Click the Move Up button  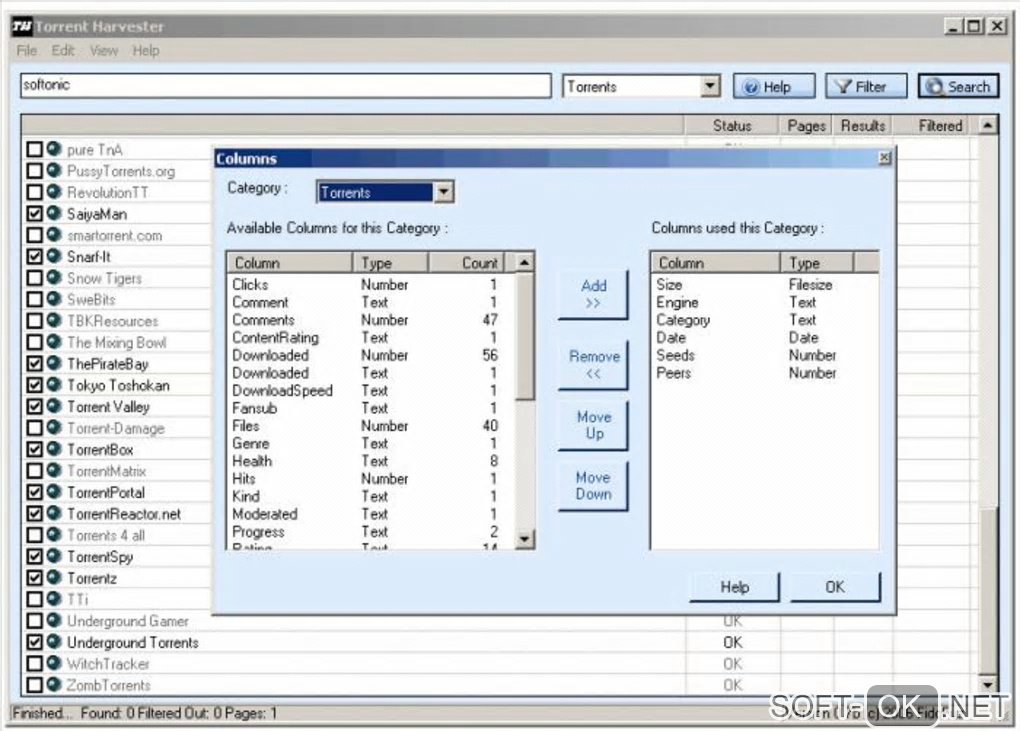click(593, 425)
